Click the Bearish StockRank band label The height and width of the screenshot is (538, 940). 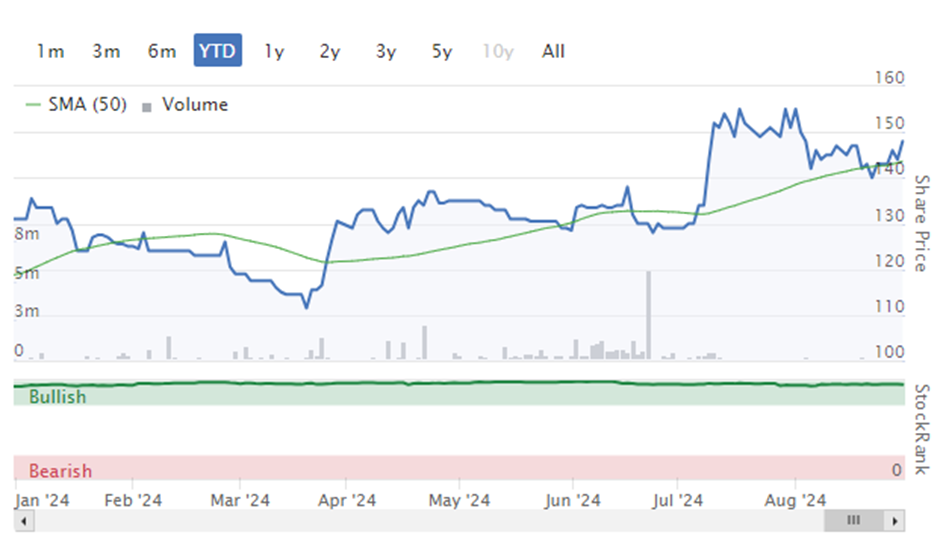[60, 471]
